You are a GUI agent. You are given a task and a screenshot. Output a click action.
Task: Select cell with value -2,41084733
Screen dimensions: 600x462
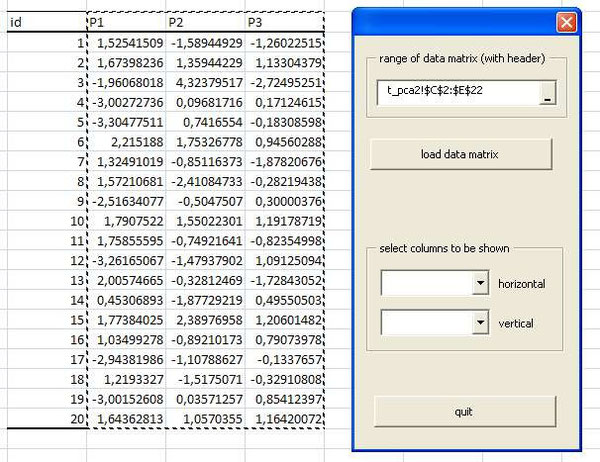pyautogui.click(x=205, y=181)
